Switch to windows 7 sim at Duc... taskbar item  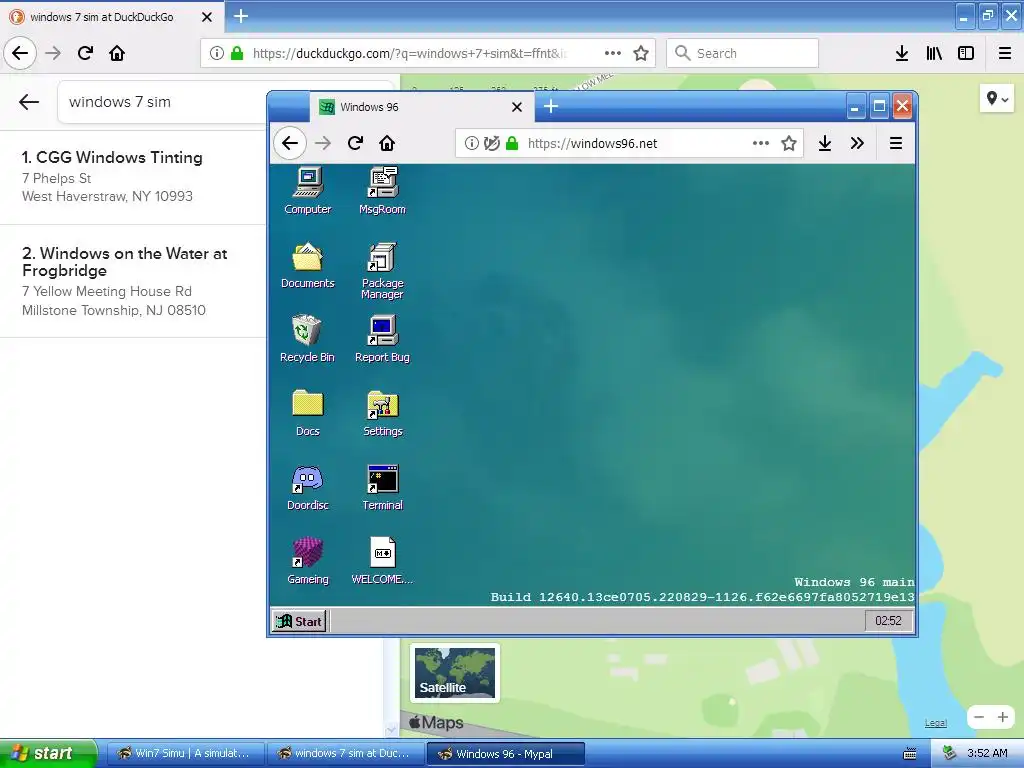click(x=345, y=754)
